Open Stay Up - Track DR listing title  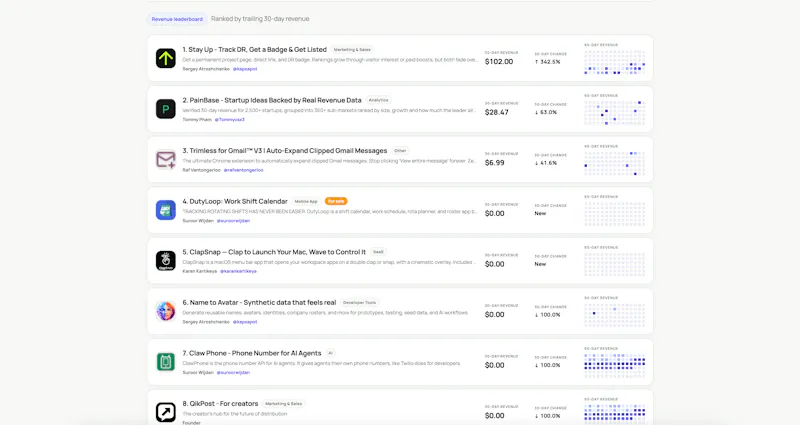(255, 49)
